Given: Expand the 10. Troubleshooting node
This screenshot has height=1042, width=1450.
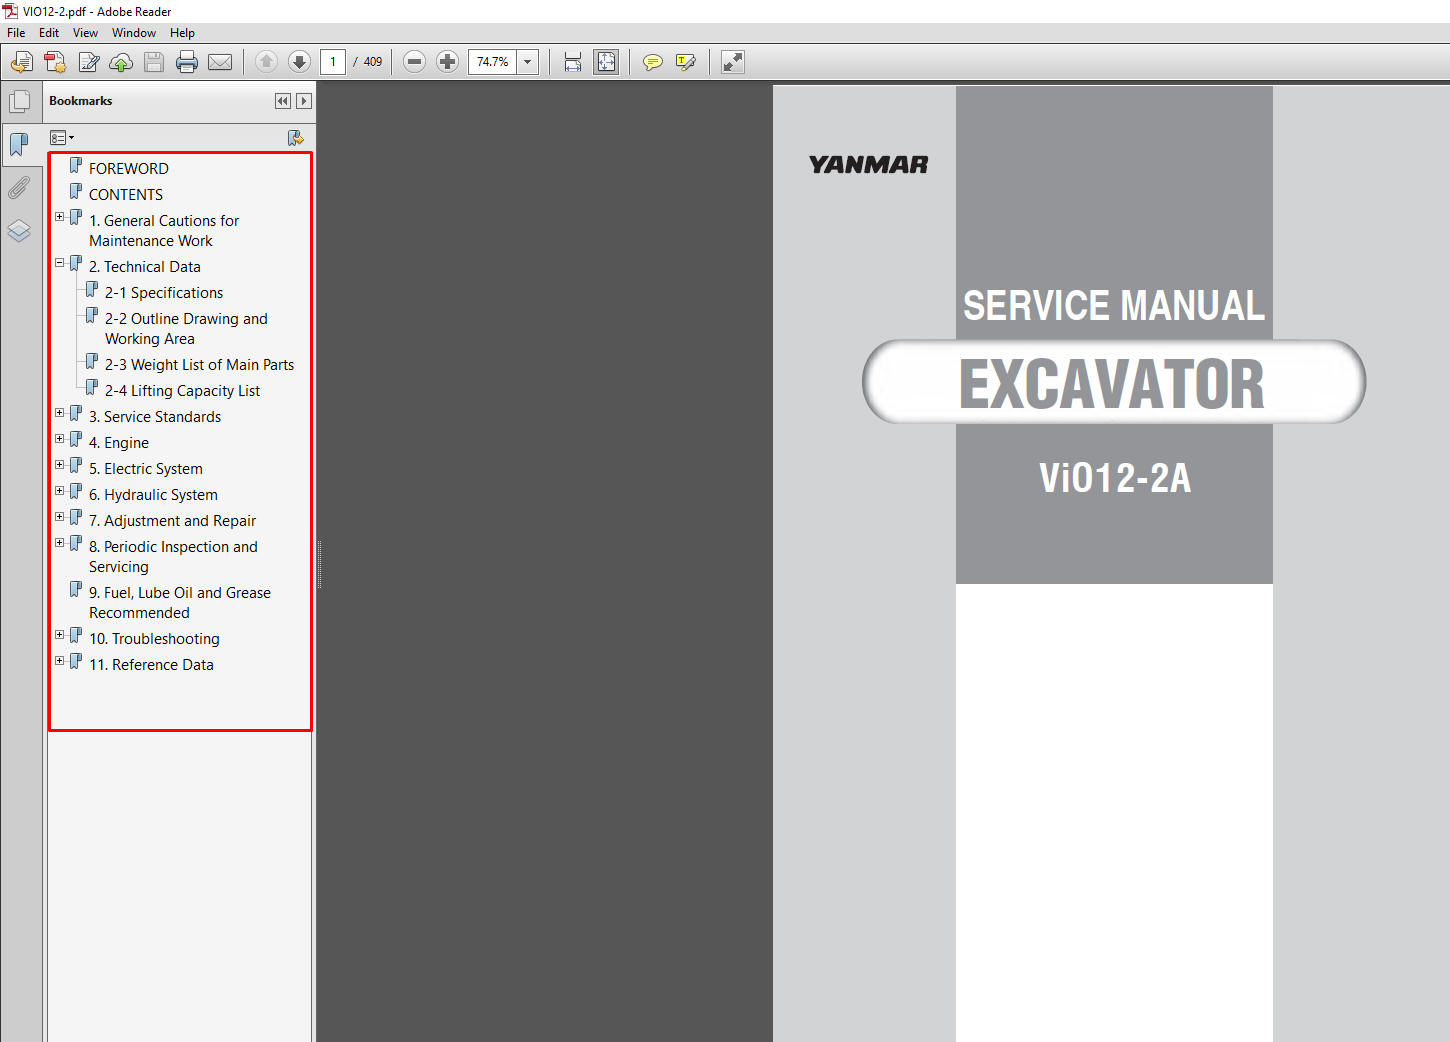Looking at the screenshot, I should 60,635.
